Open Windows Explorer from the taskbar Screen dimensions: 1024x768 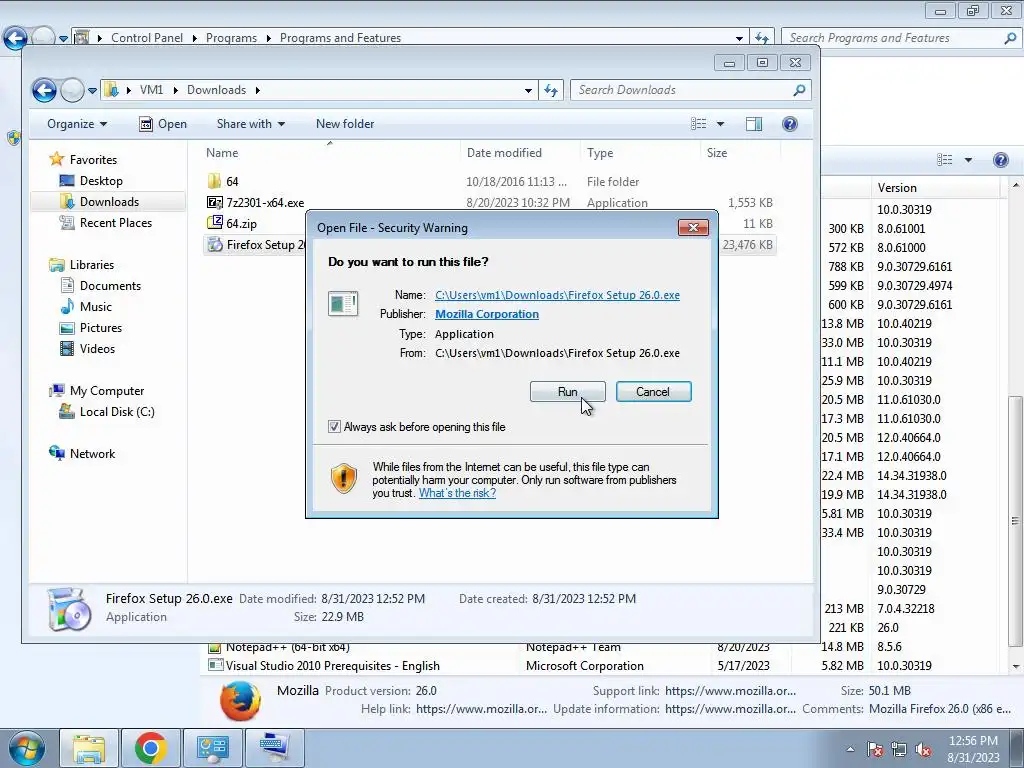pyautogui.click(x=89, y=748)
